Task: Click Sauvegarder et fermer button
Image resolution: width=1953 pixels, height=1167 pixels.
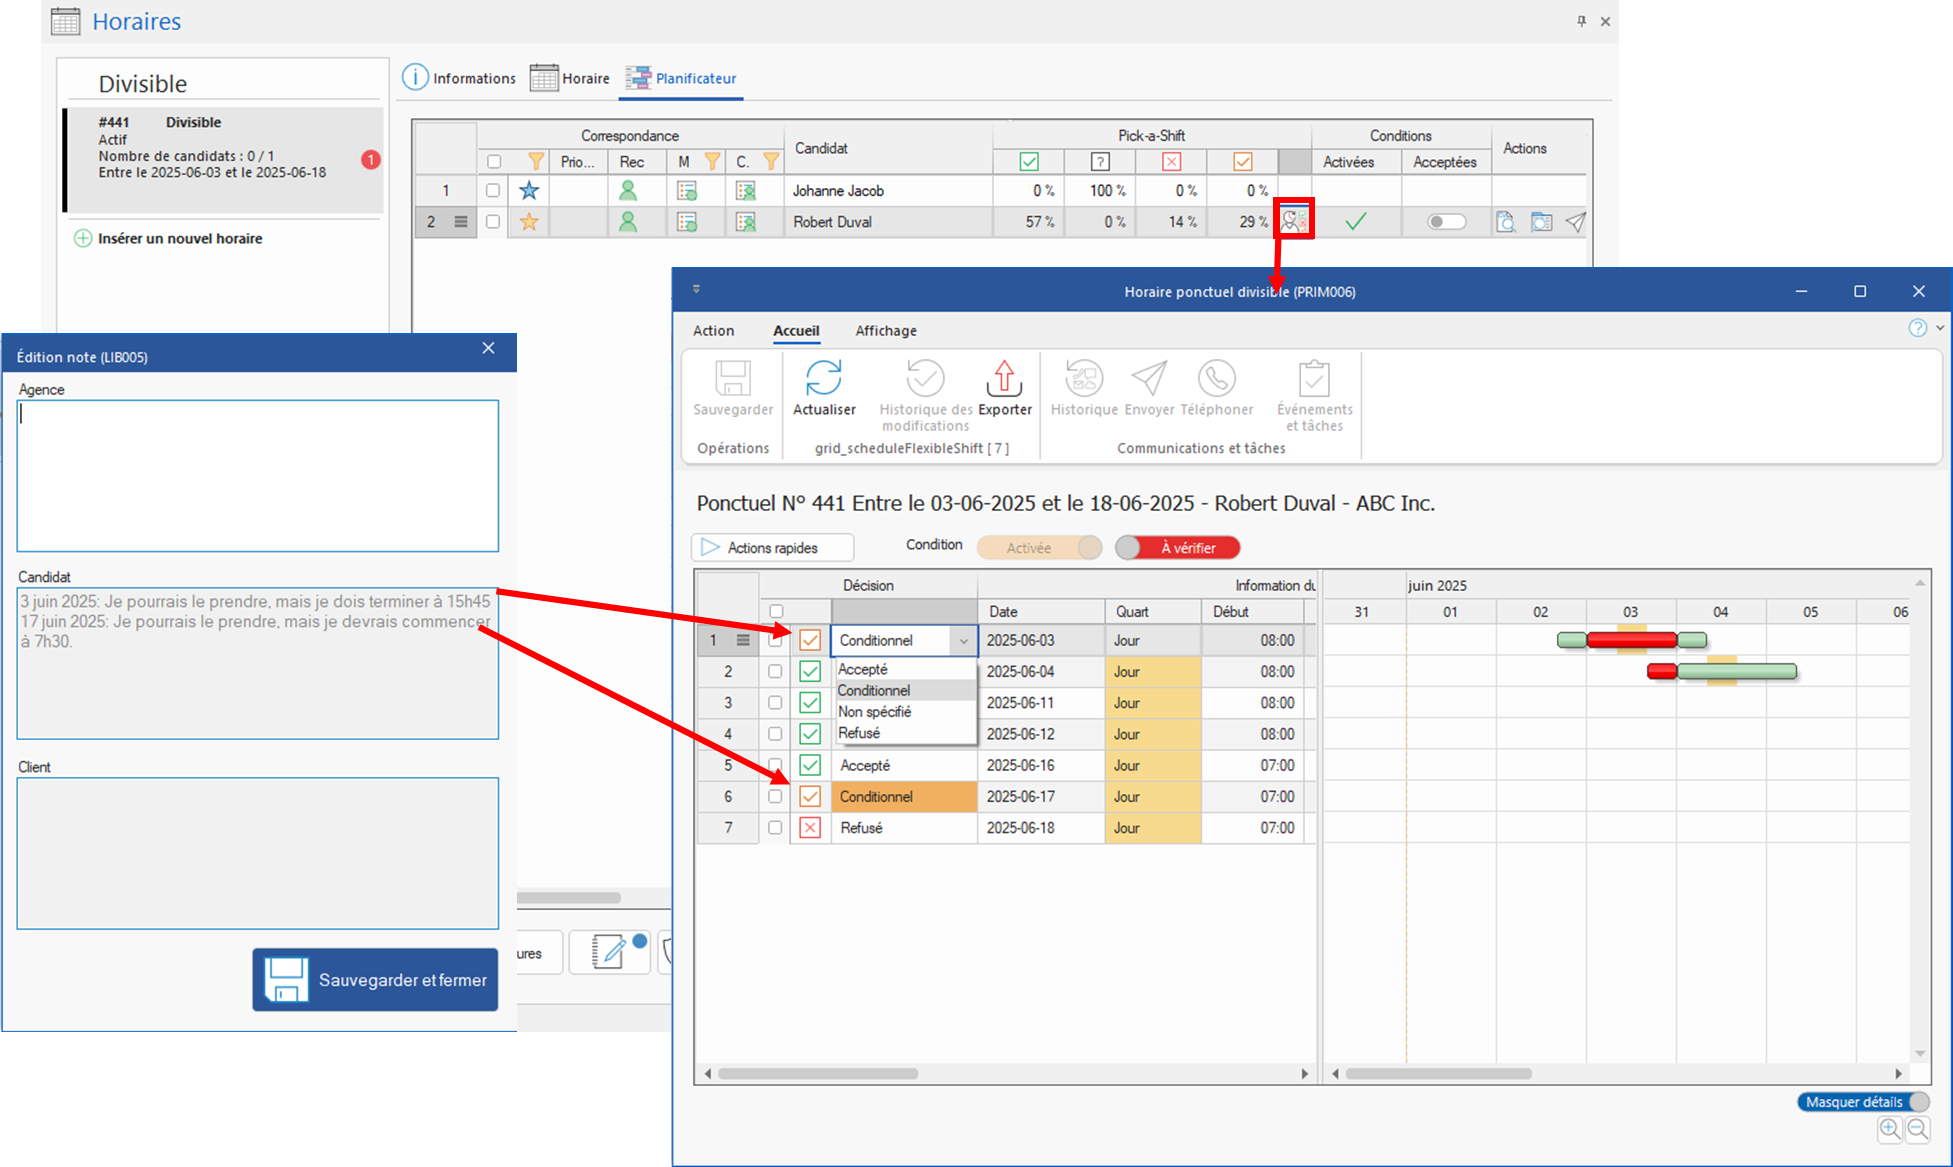Action: [x=375, y=980]
